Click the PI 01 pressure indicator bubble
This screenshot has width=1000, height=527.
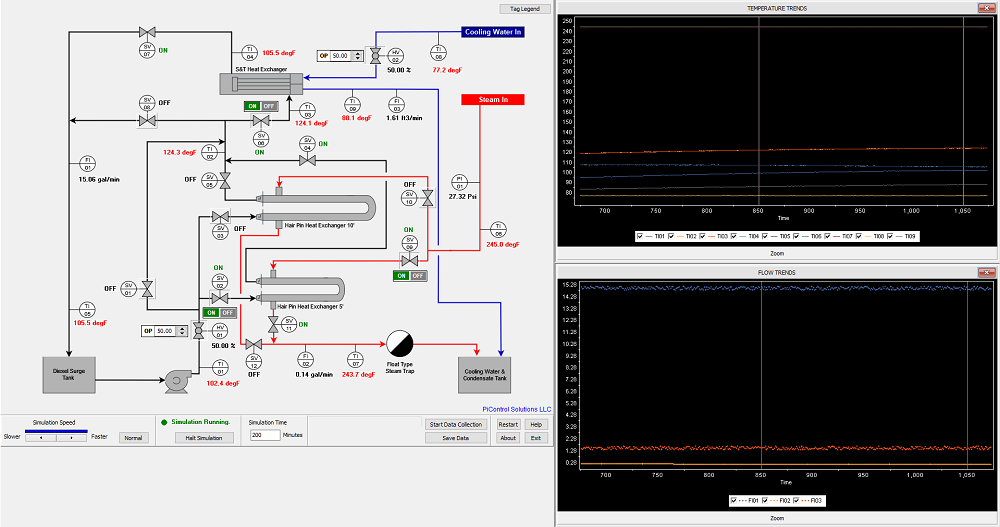coord(459,182)
